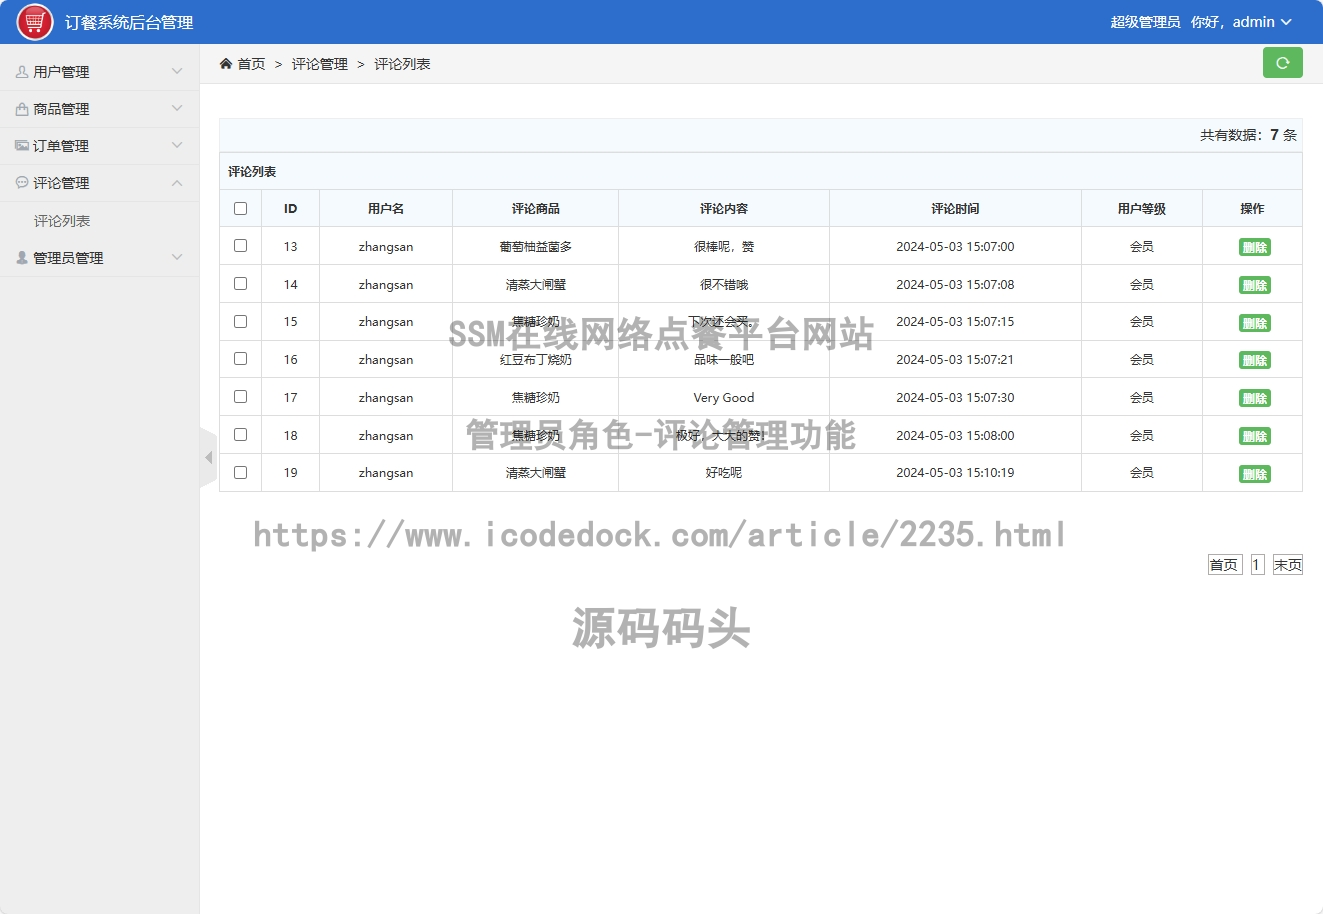Click 评论管理 breadcrumb link

[320, 64]
